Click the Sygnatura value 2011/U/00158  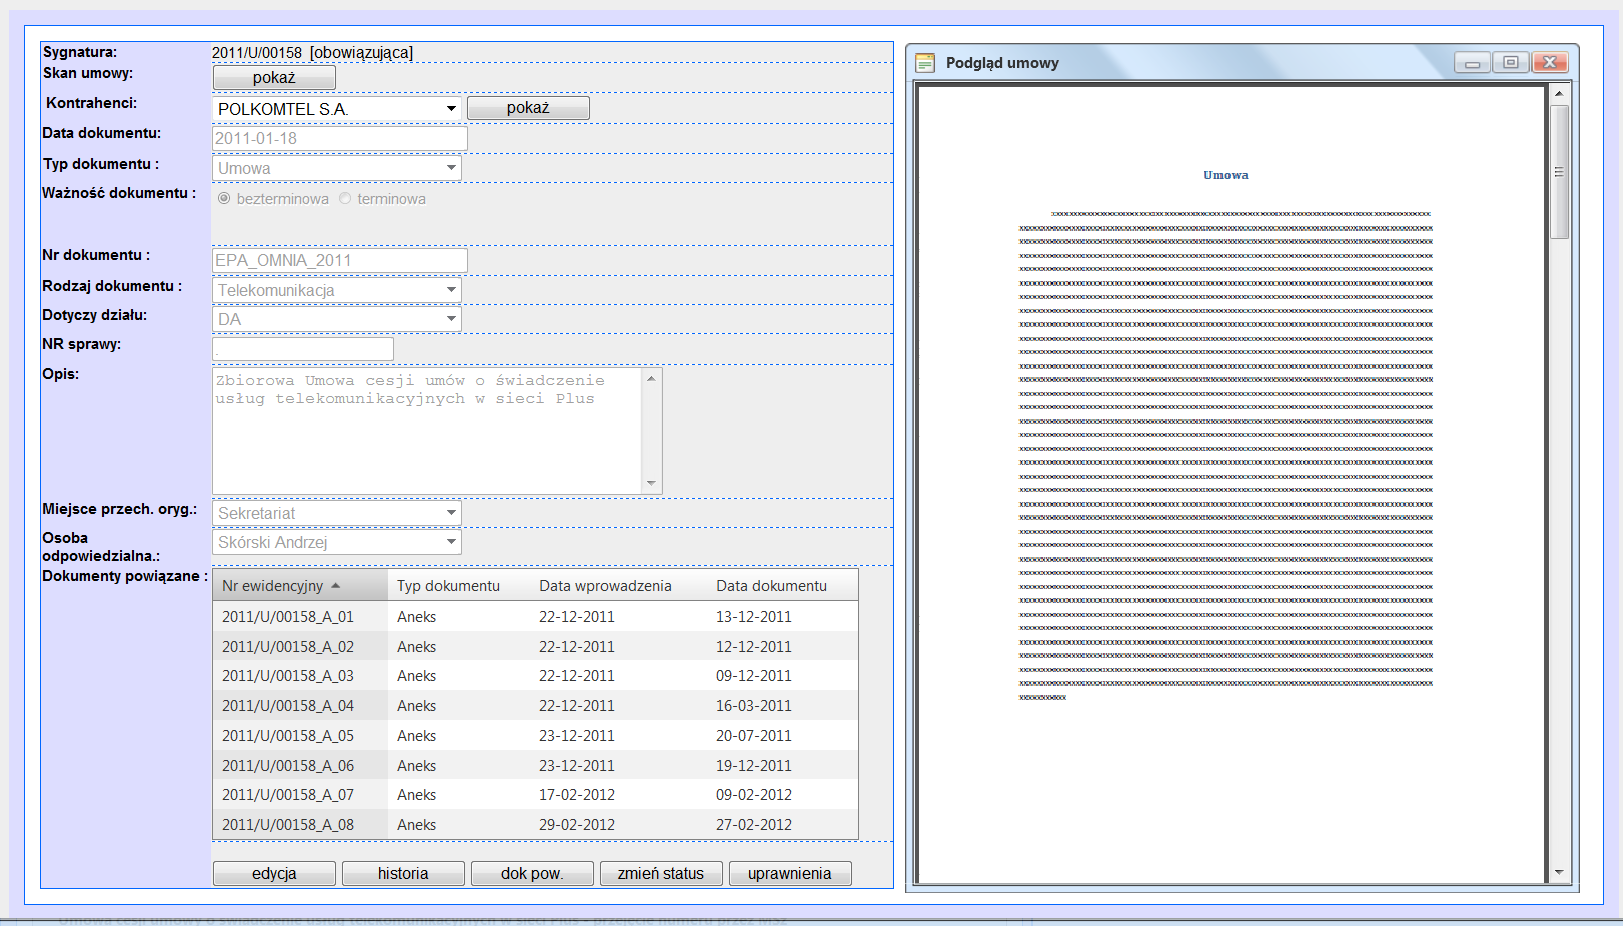(x=256, y=53)
